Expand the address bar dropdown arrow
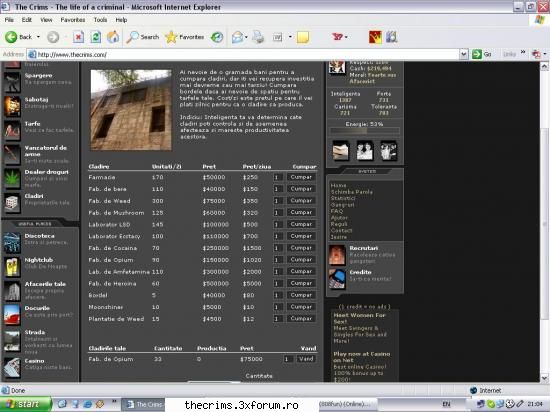This screenshot has width=550, height=412. 463,54
